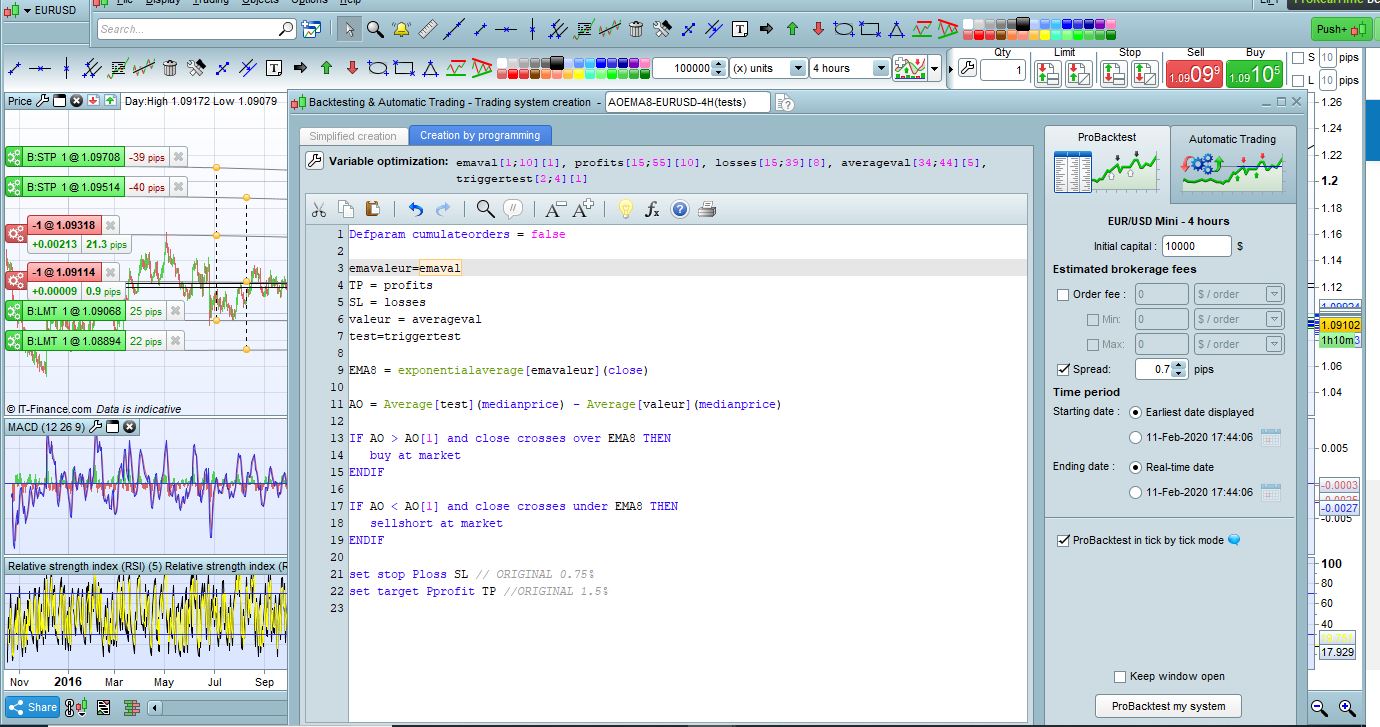The width and height of the screenshot is (1380, 727).
Task: Open the Automatic Trading tab
Action: click(1232, 159)
